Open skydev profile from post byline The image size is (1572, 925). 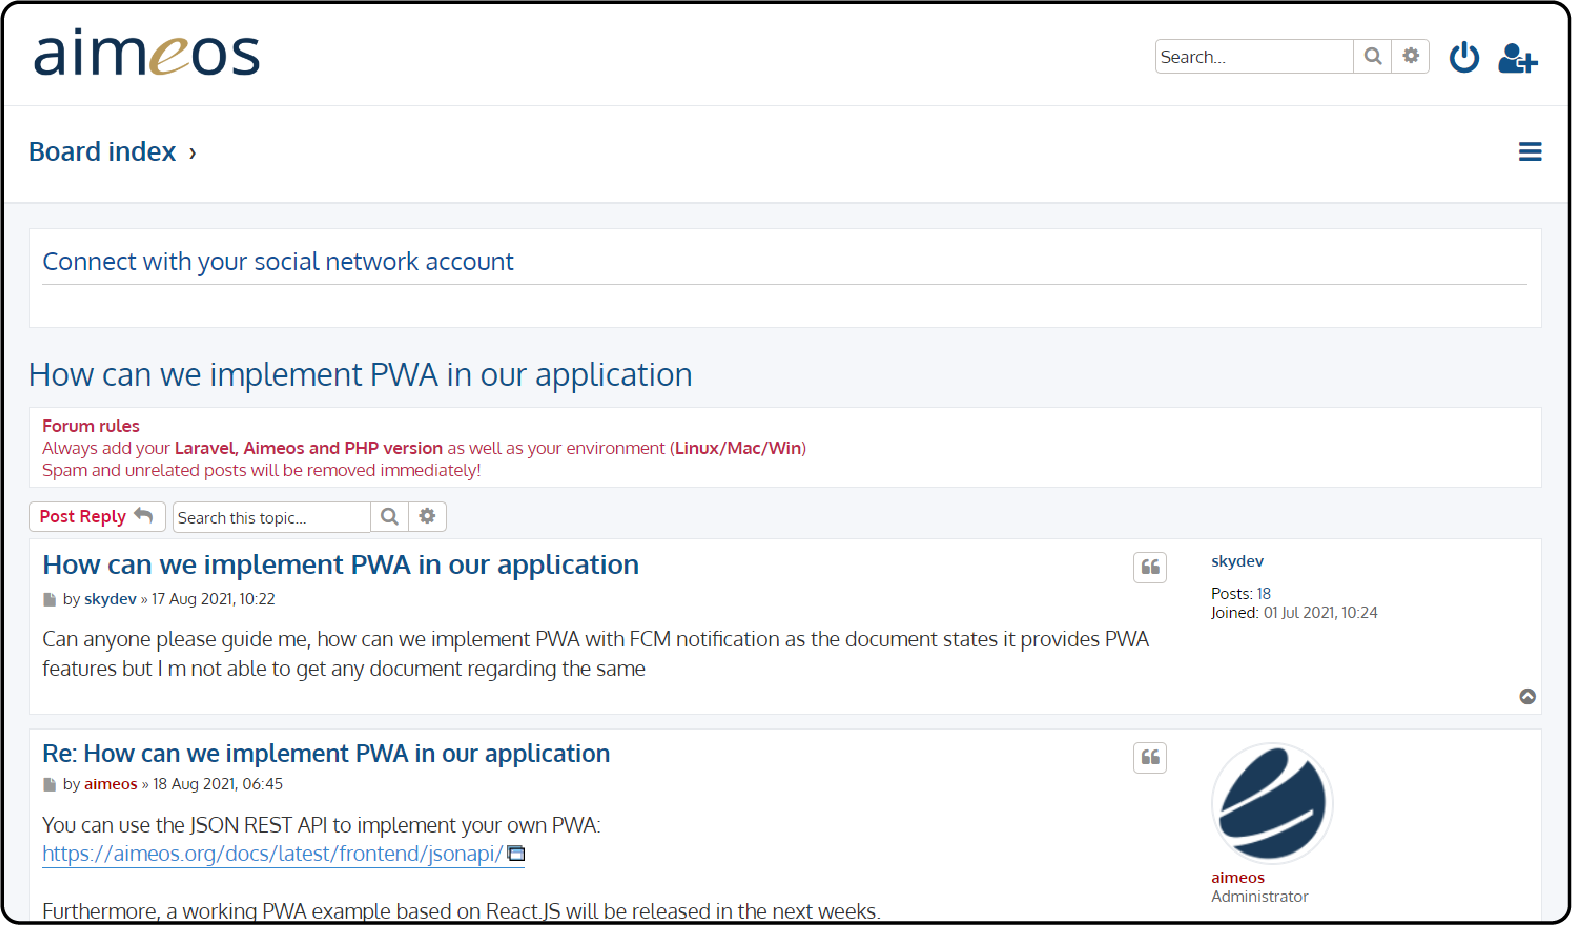tap(110, 599)
